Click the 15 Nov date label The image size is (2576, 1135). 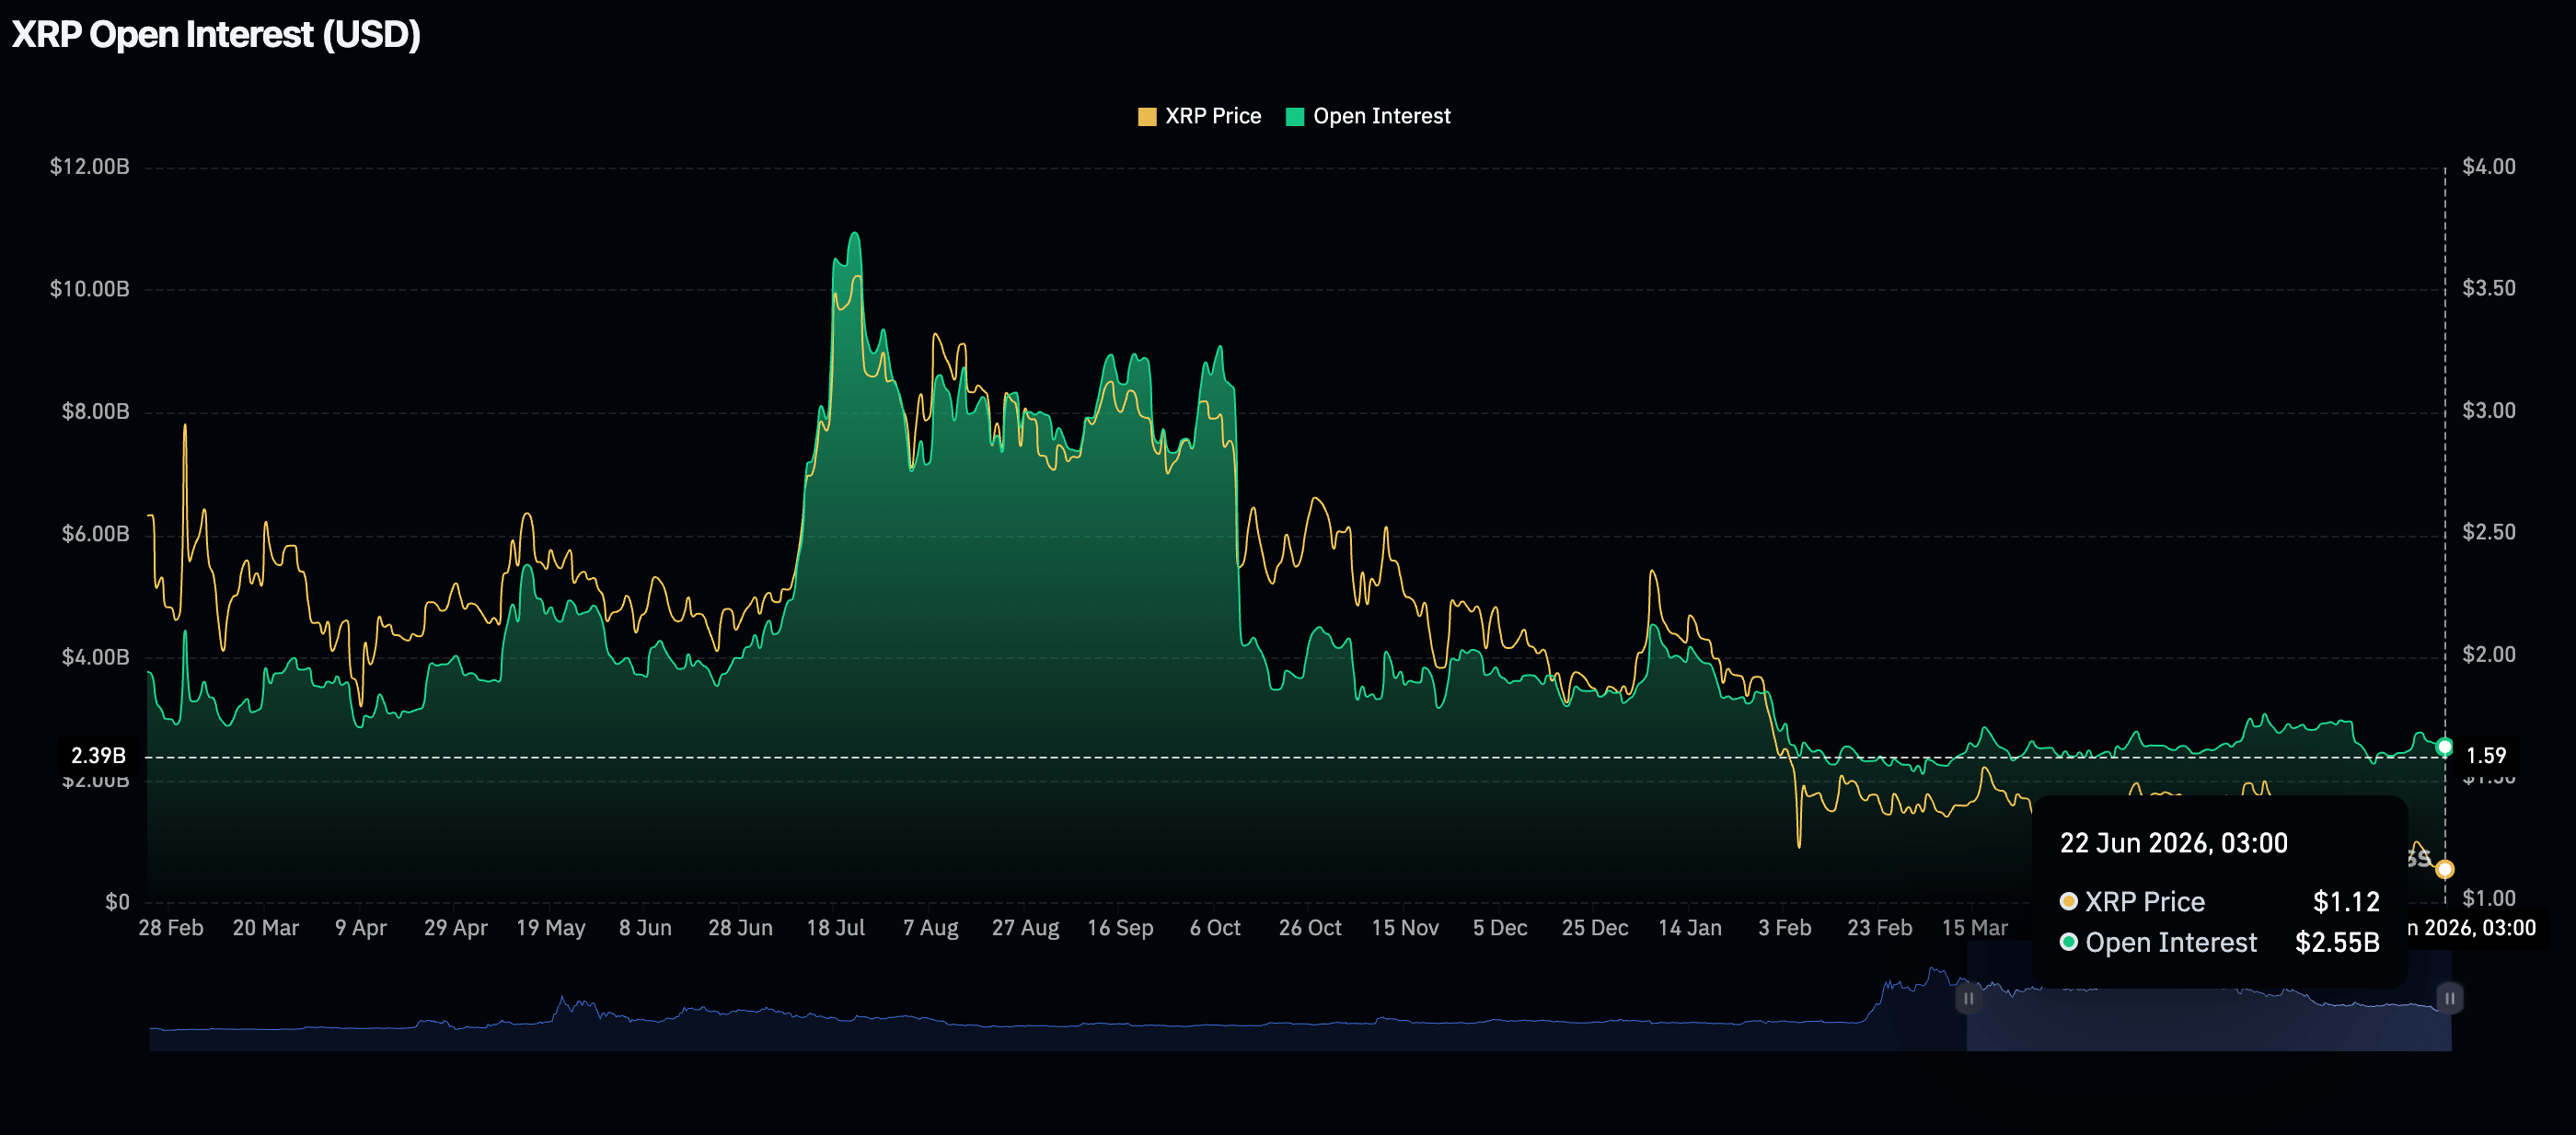click(1406, 928)
